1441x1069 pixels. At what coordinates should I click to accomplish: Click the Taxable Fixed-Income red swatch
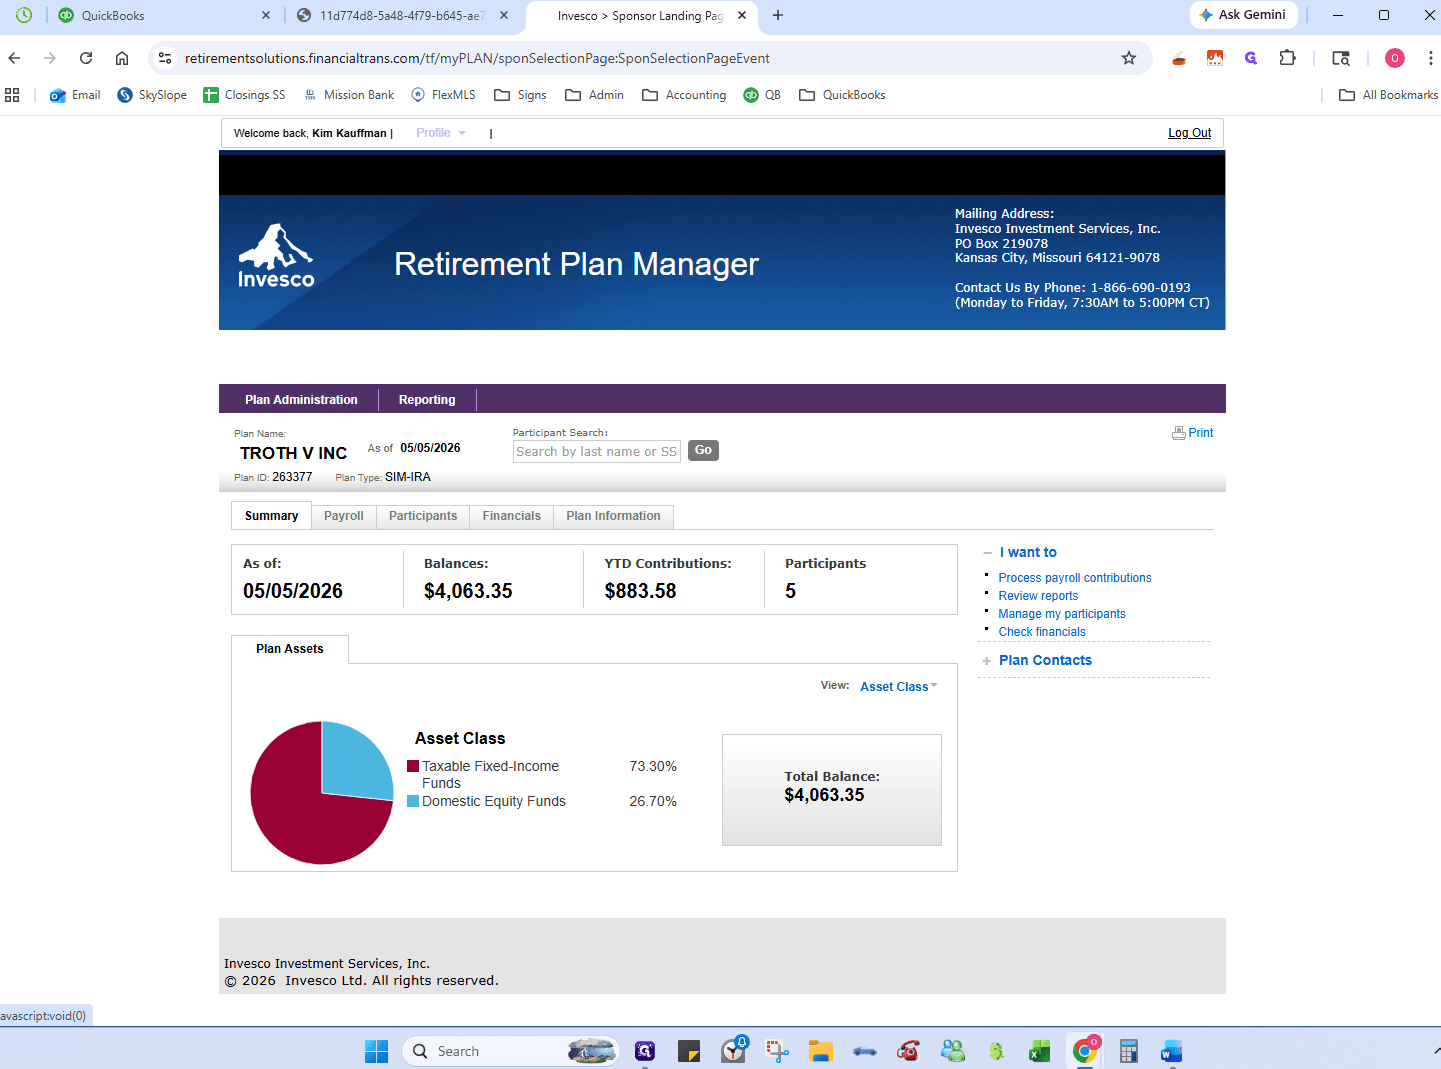[x=413, y=766]
